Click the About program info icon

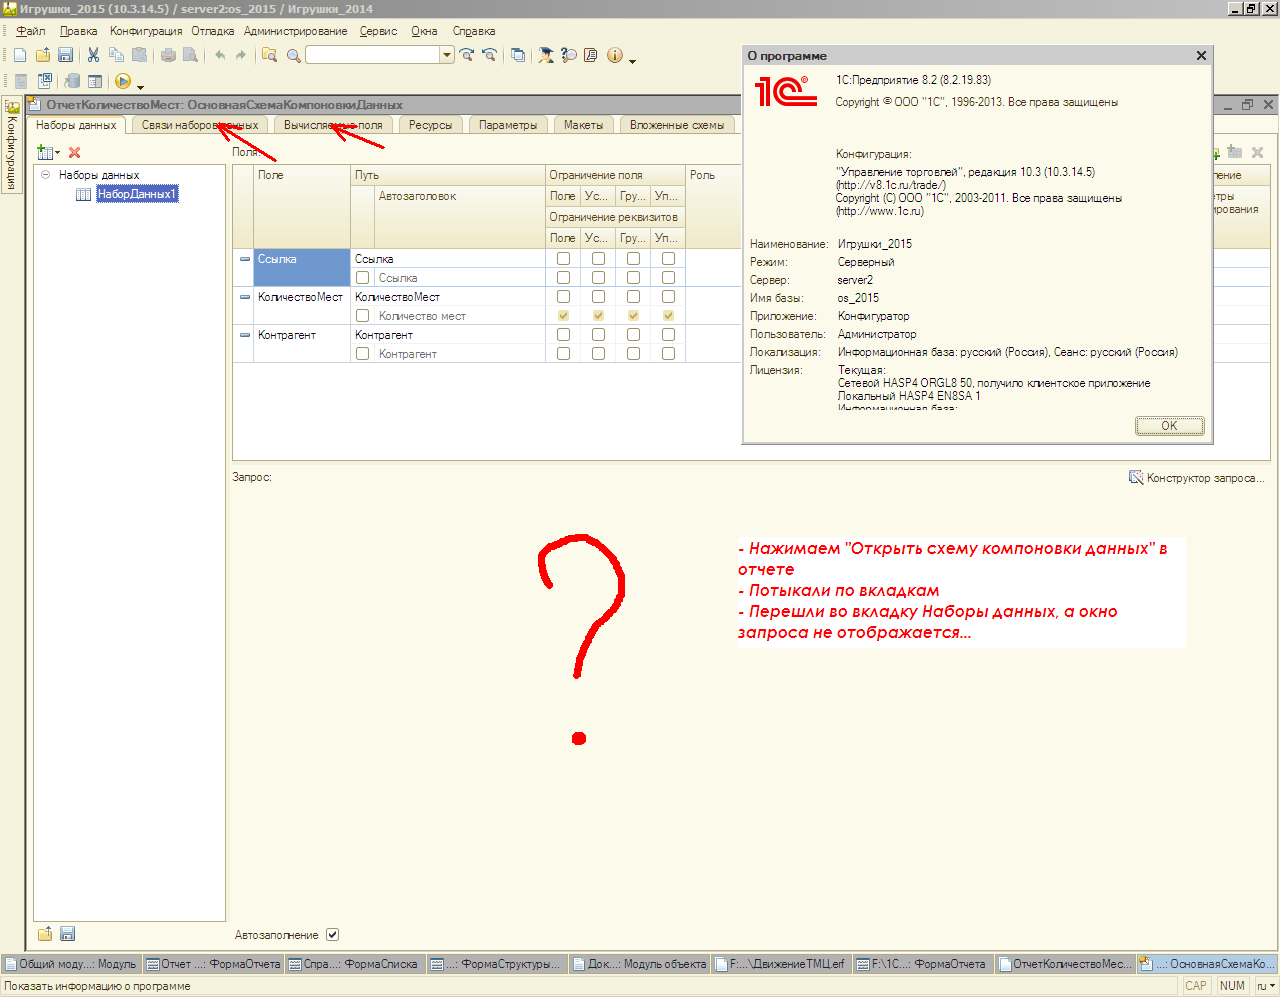(615, 55)
